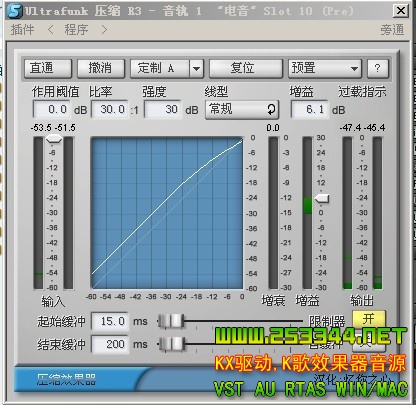Click the 结束缓冲 release slider handle
The height and width of the screenshot is (405, 416).
click(172, 344)
